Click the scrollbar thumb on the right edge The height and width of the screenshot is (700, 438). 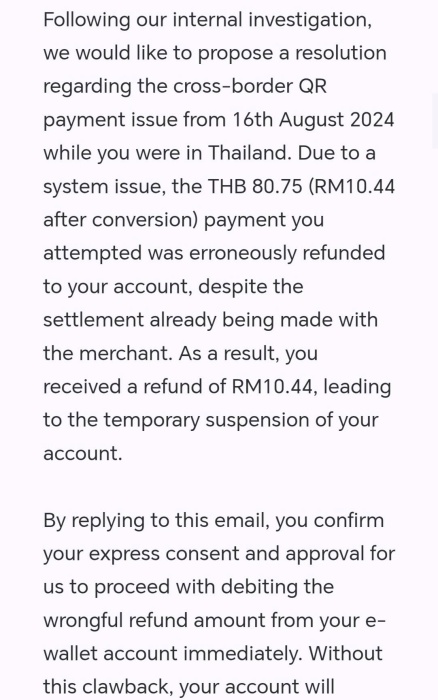[435, 121]
